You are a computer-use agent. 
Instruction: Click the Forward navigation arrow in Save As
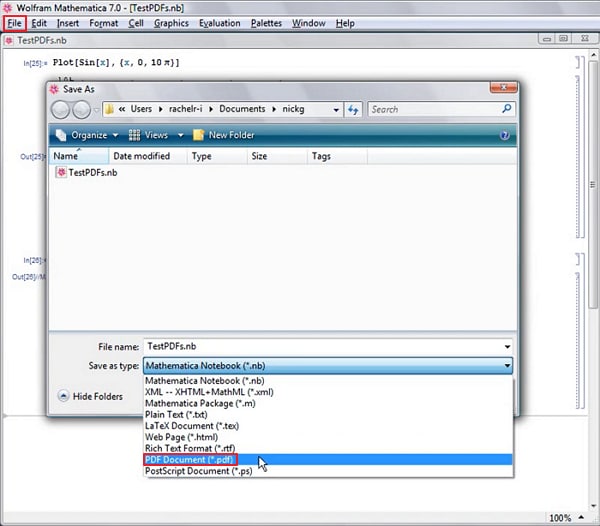coord(82,110)
